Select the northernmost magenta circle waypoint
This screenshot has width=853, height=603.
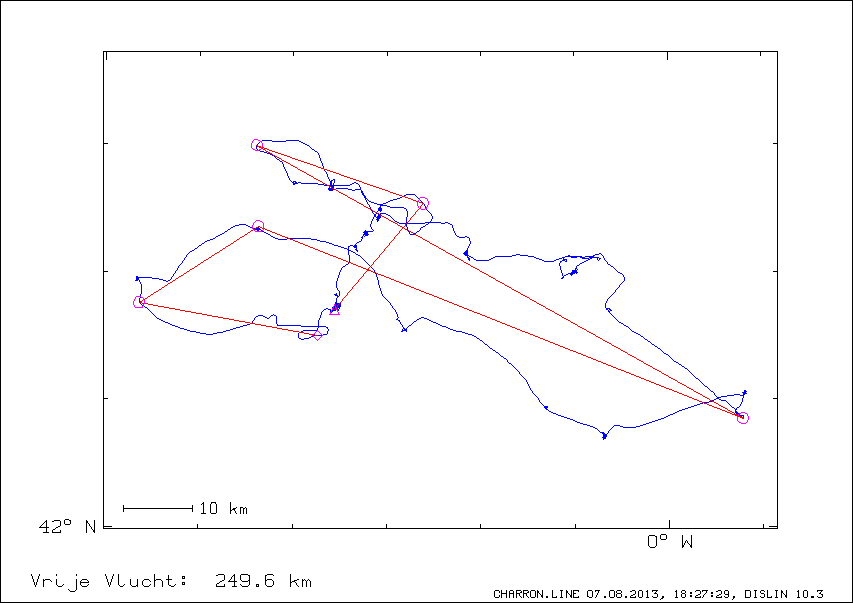pyautogui.click(x=257, y=145)
